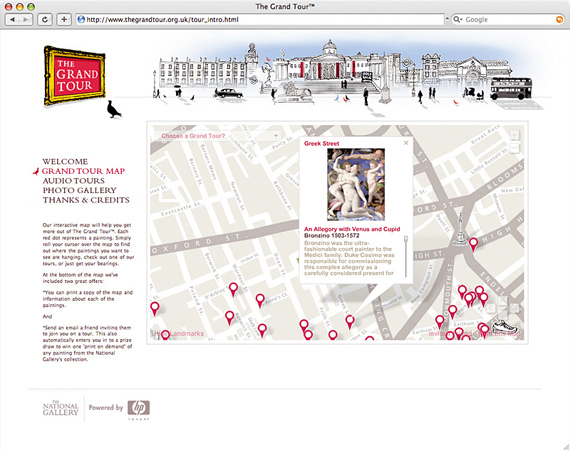
Task: Open the Audio Tours menu item
Action: point(73,181)
